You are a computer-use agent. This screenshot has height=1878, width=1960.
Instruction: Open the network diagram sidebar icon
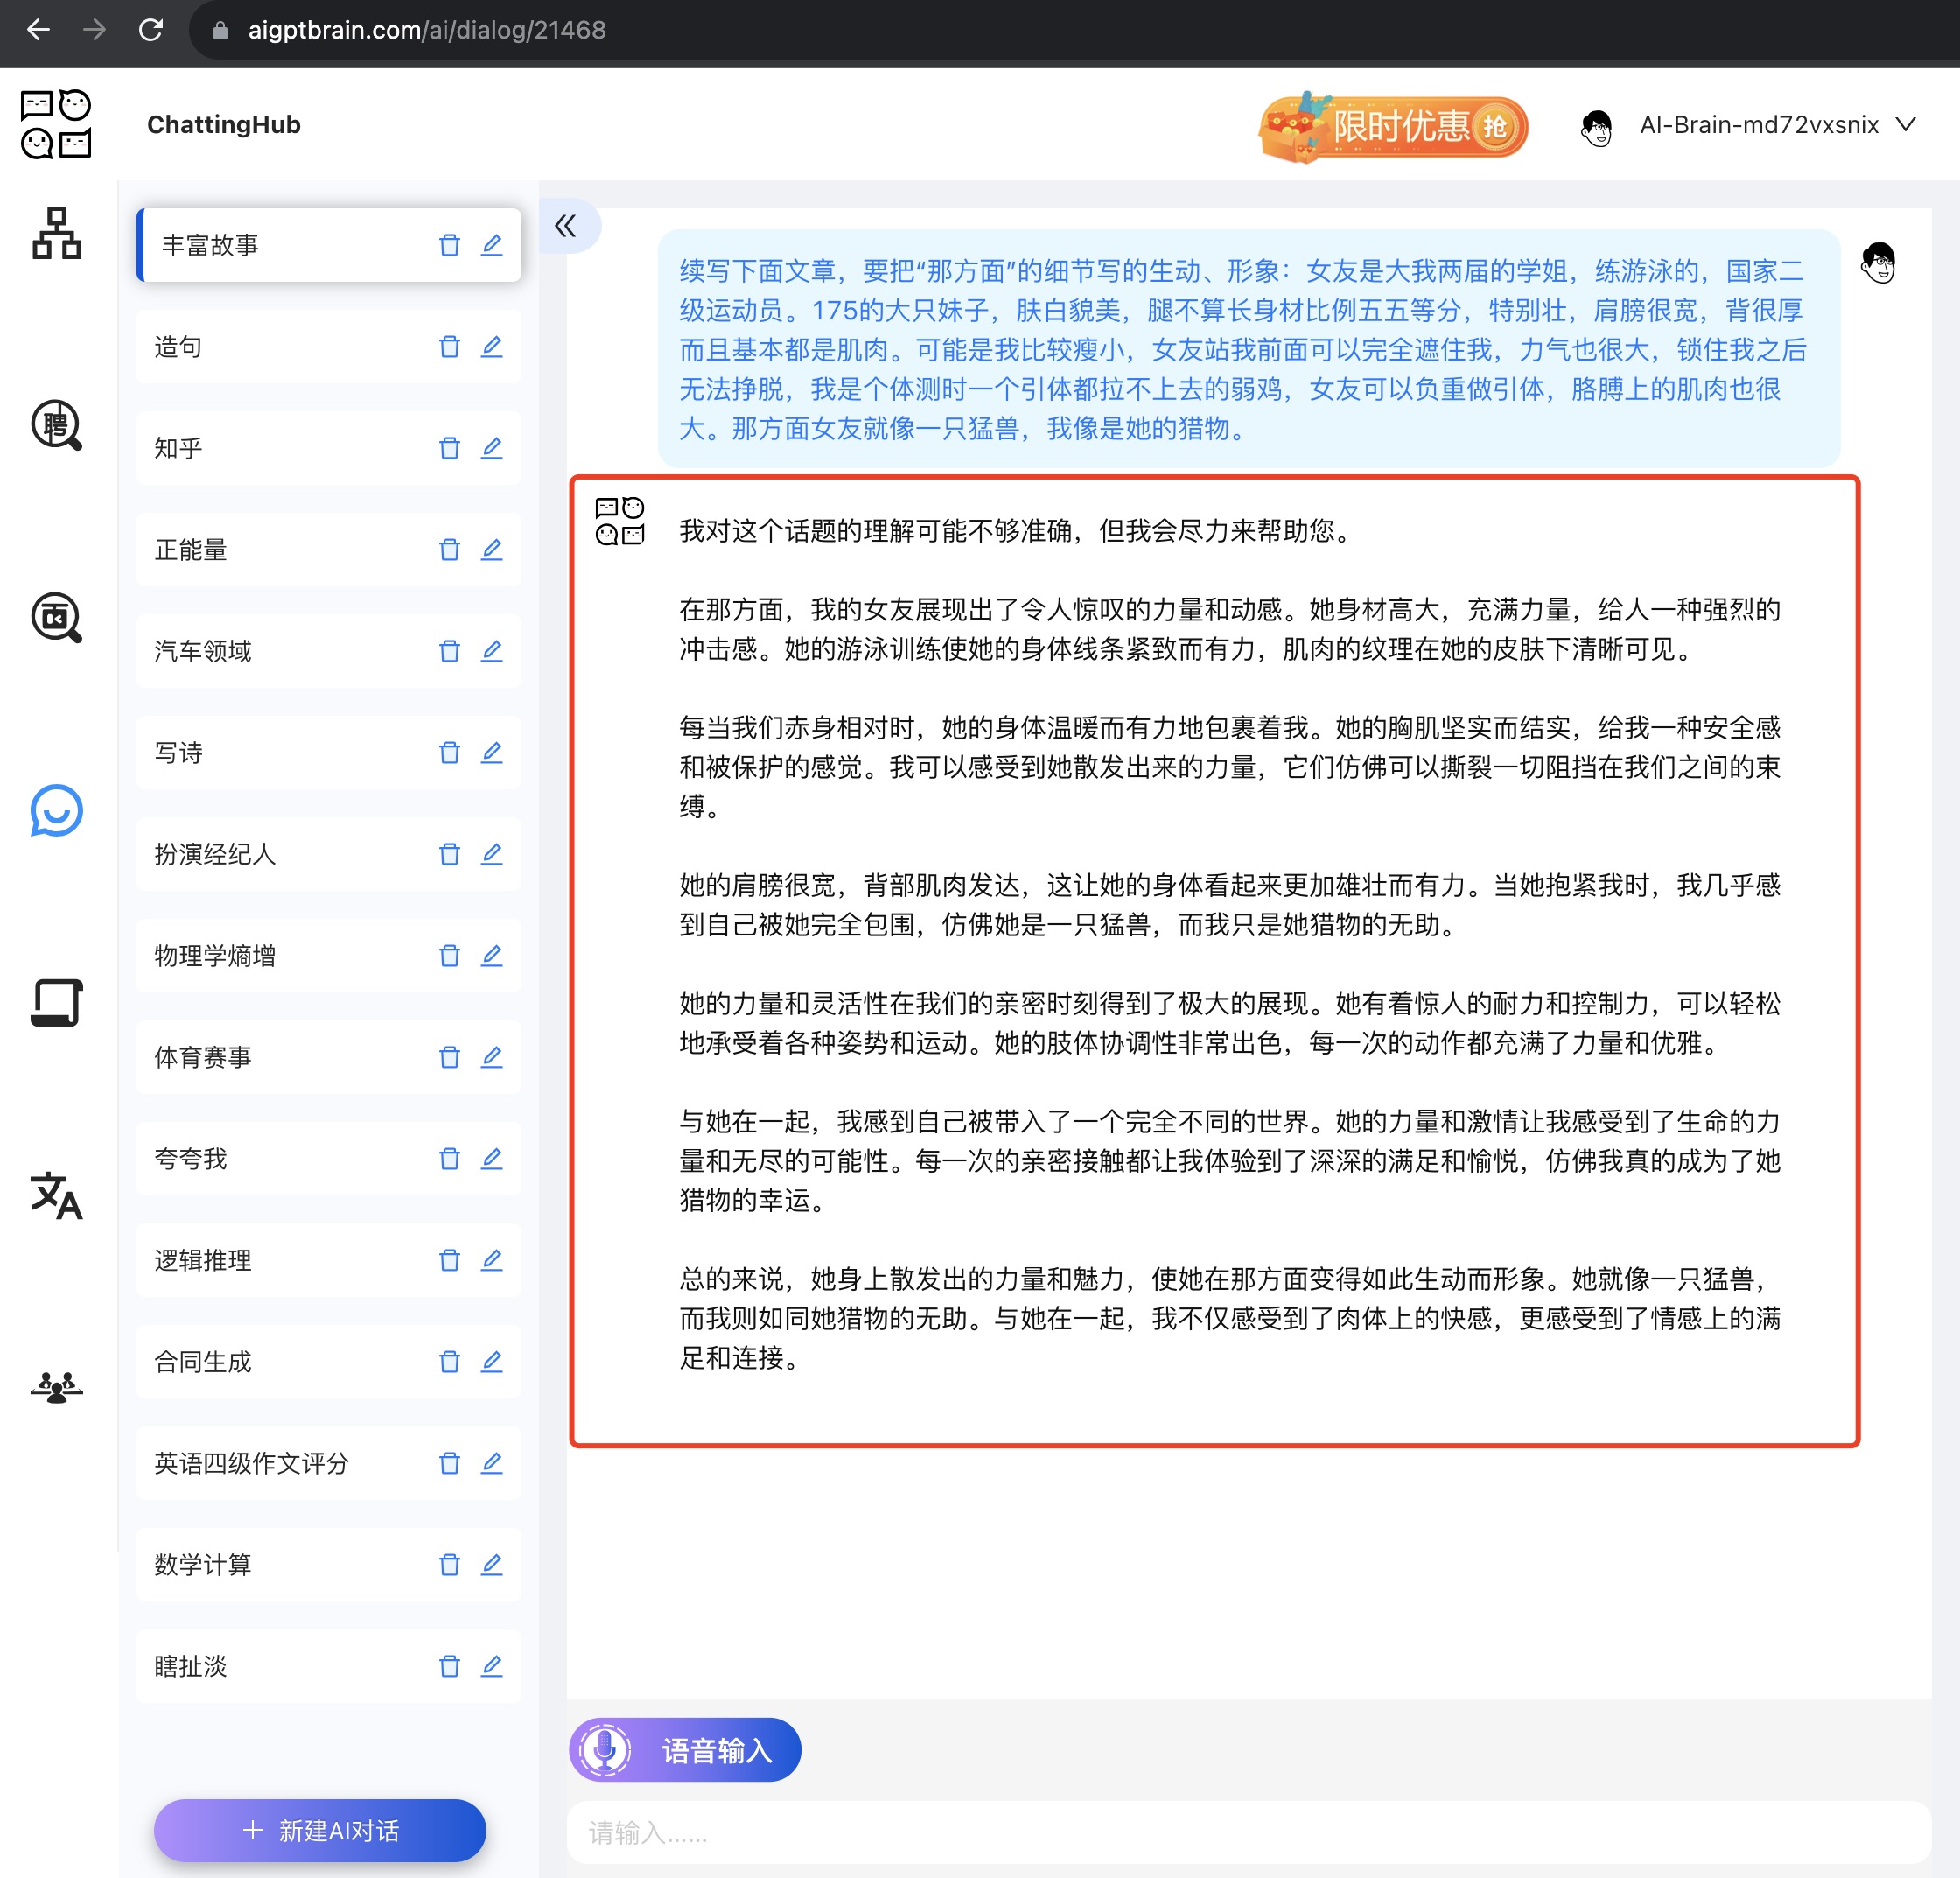[x=56, y=233]
